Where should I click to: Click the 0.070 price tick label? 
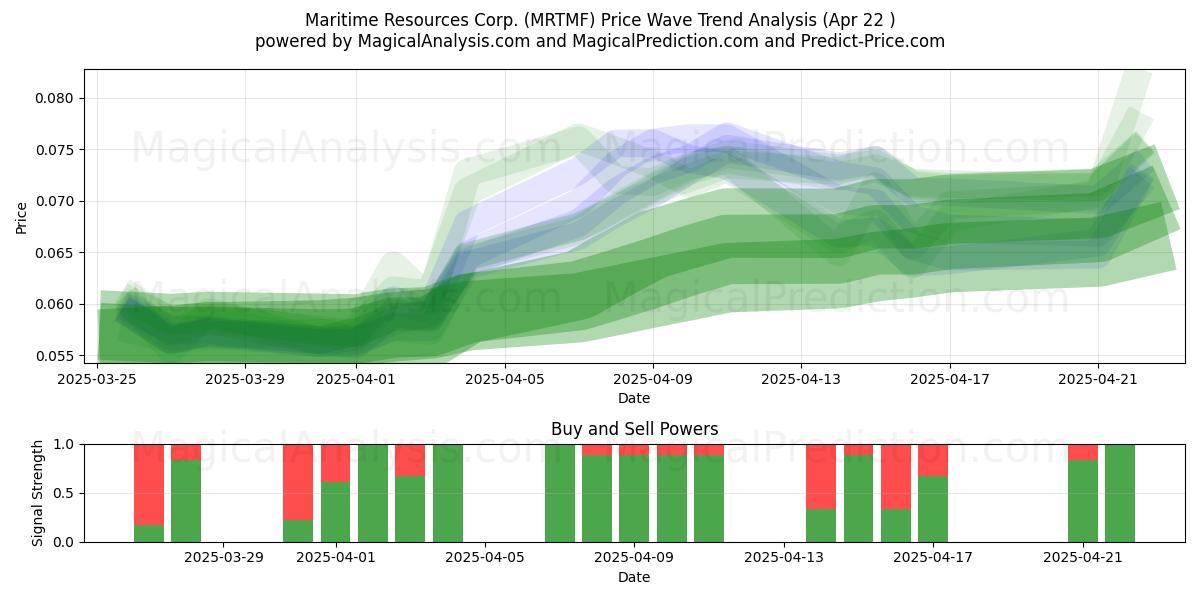coord(56,201)
